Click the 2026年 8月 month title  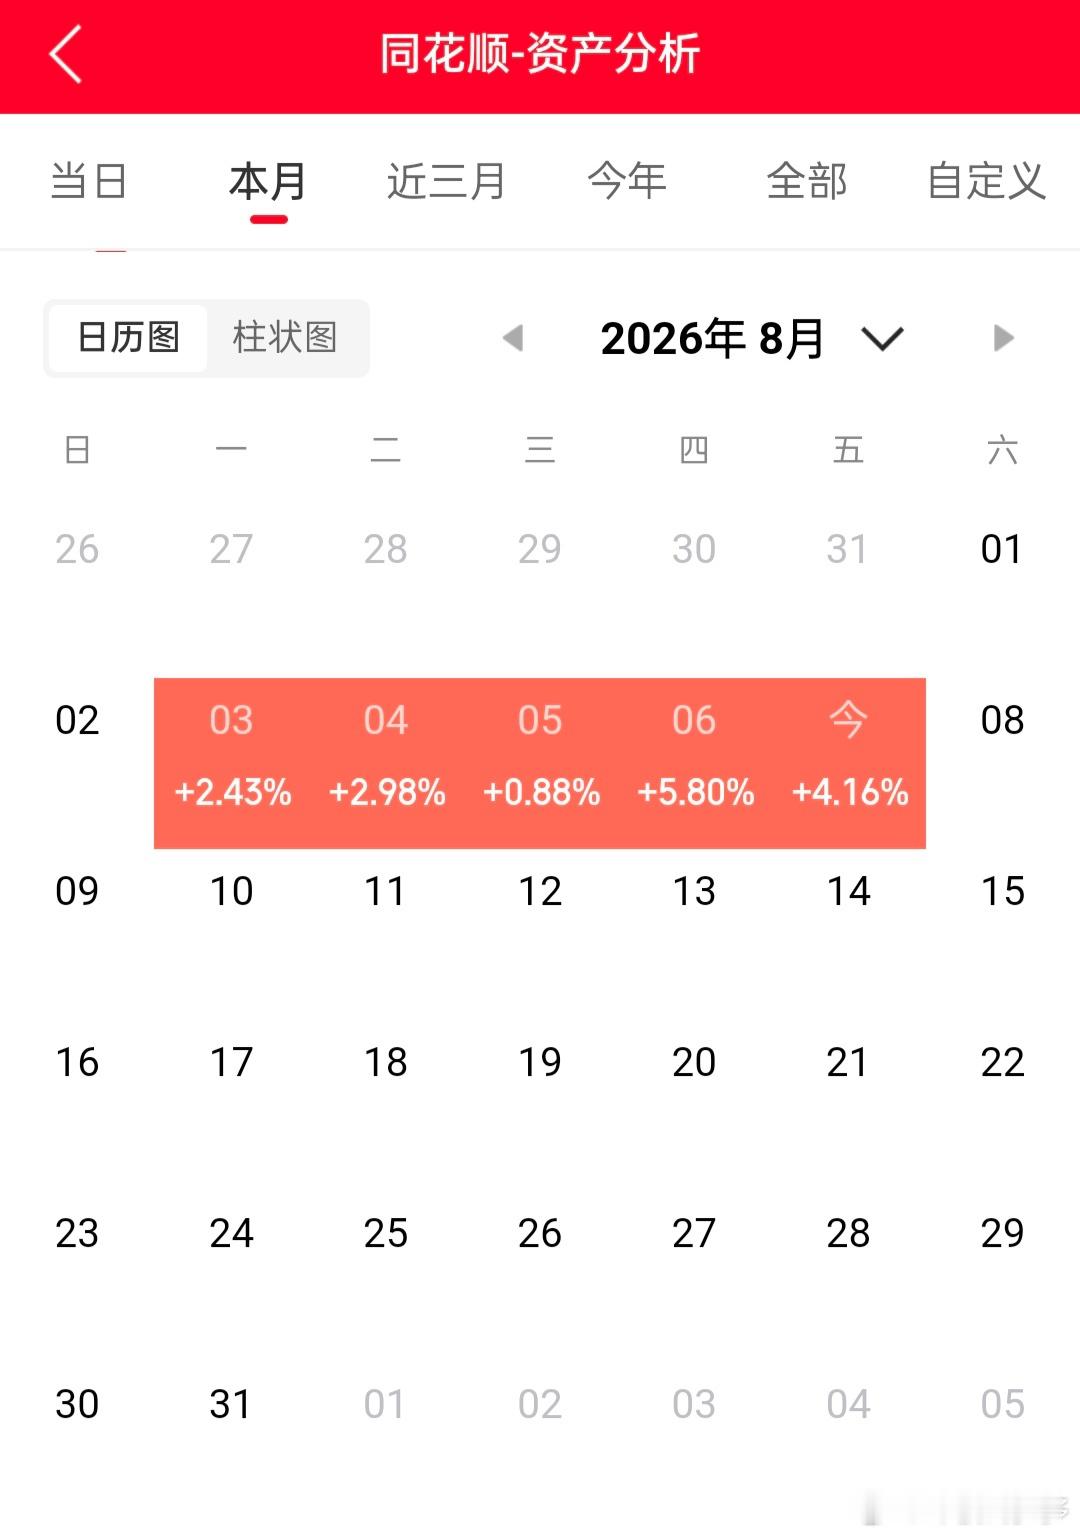coord(712,338)
